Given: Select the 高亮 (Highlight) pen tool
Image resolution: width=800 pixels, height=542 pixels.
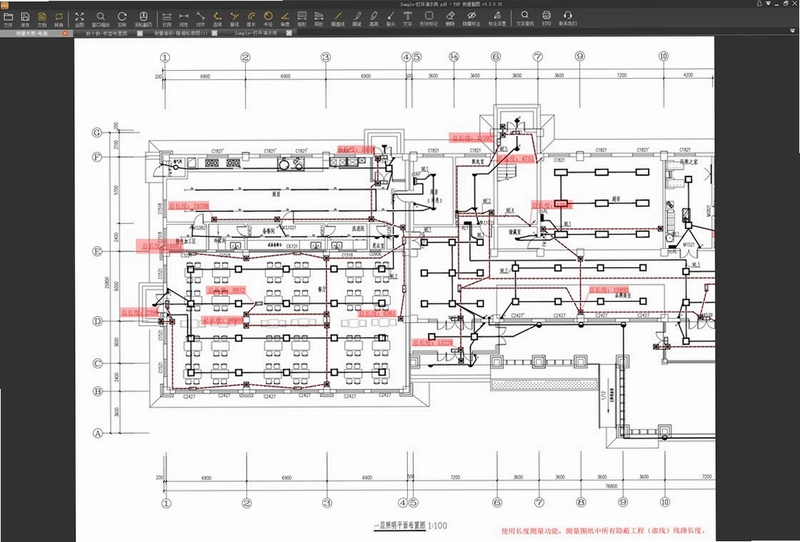Looking at the screenshot, I should (373, 19).
